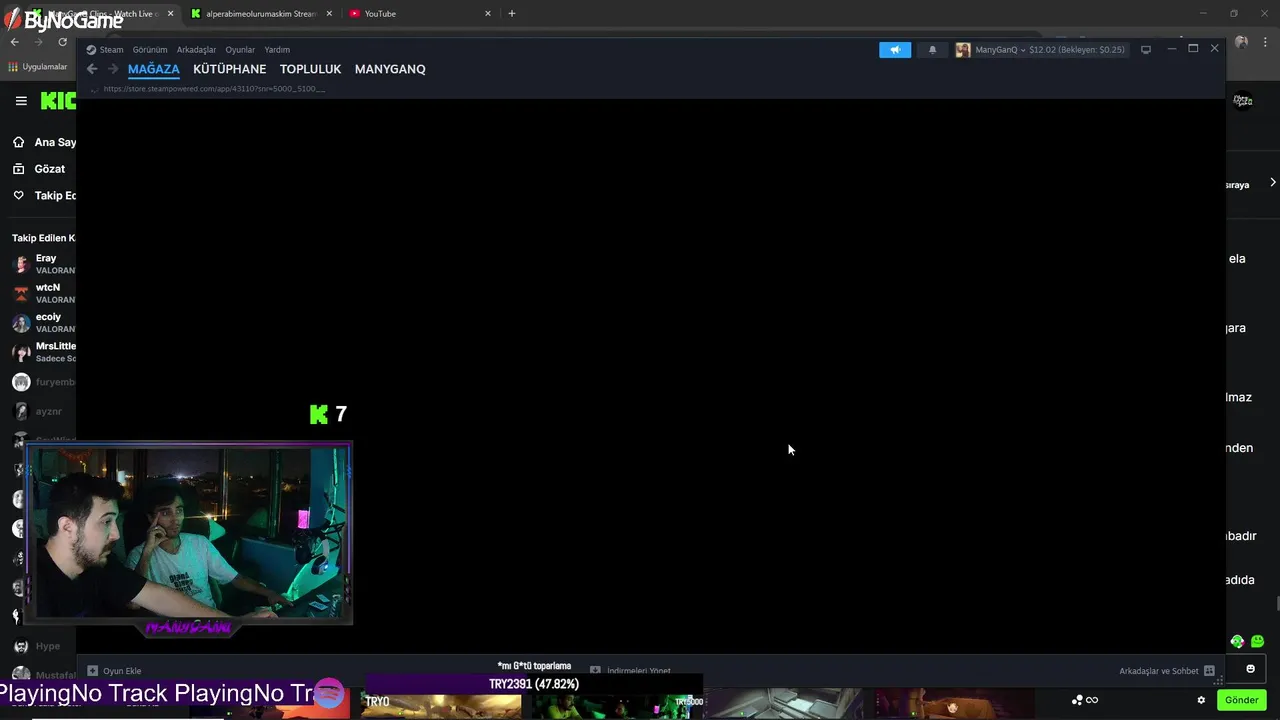Open the Görünüm menu

[150, 50]
